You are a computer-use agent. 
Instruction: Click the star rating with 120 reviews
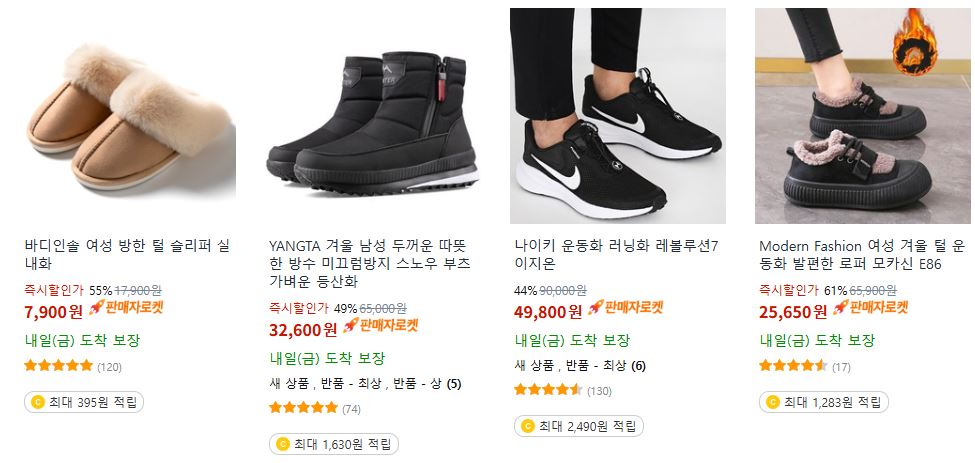tap(58, 365)
